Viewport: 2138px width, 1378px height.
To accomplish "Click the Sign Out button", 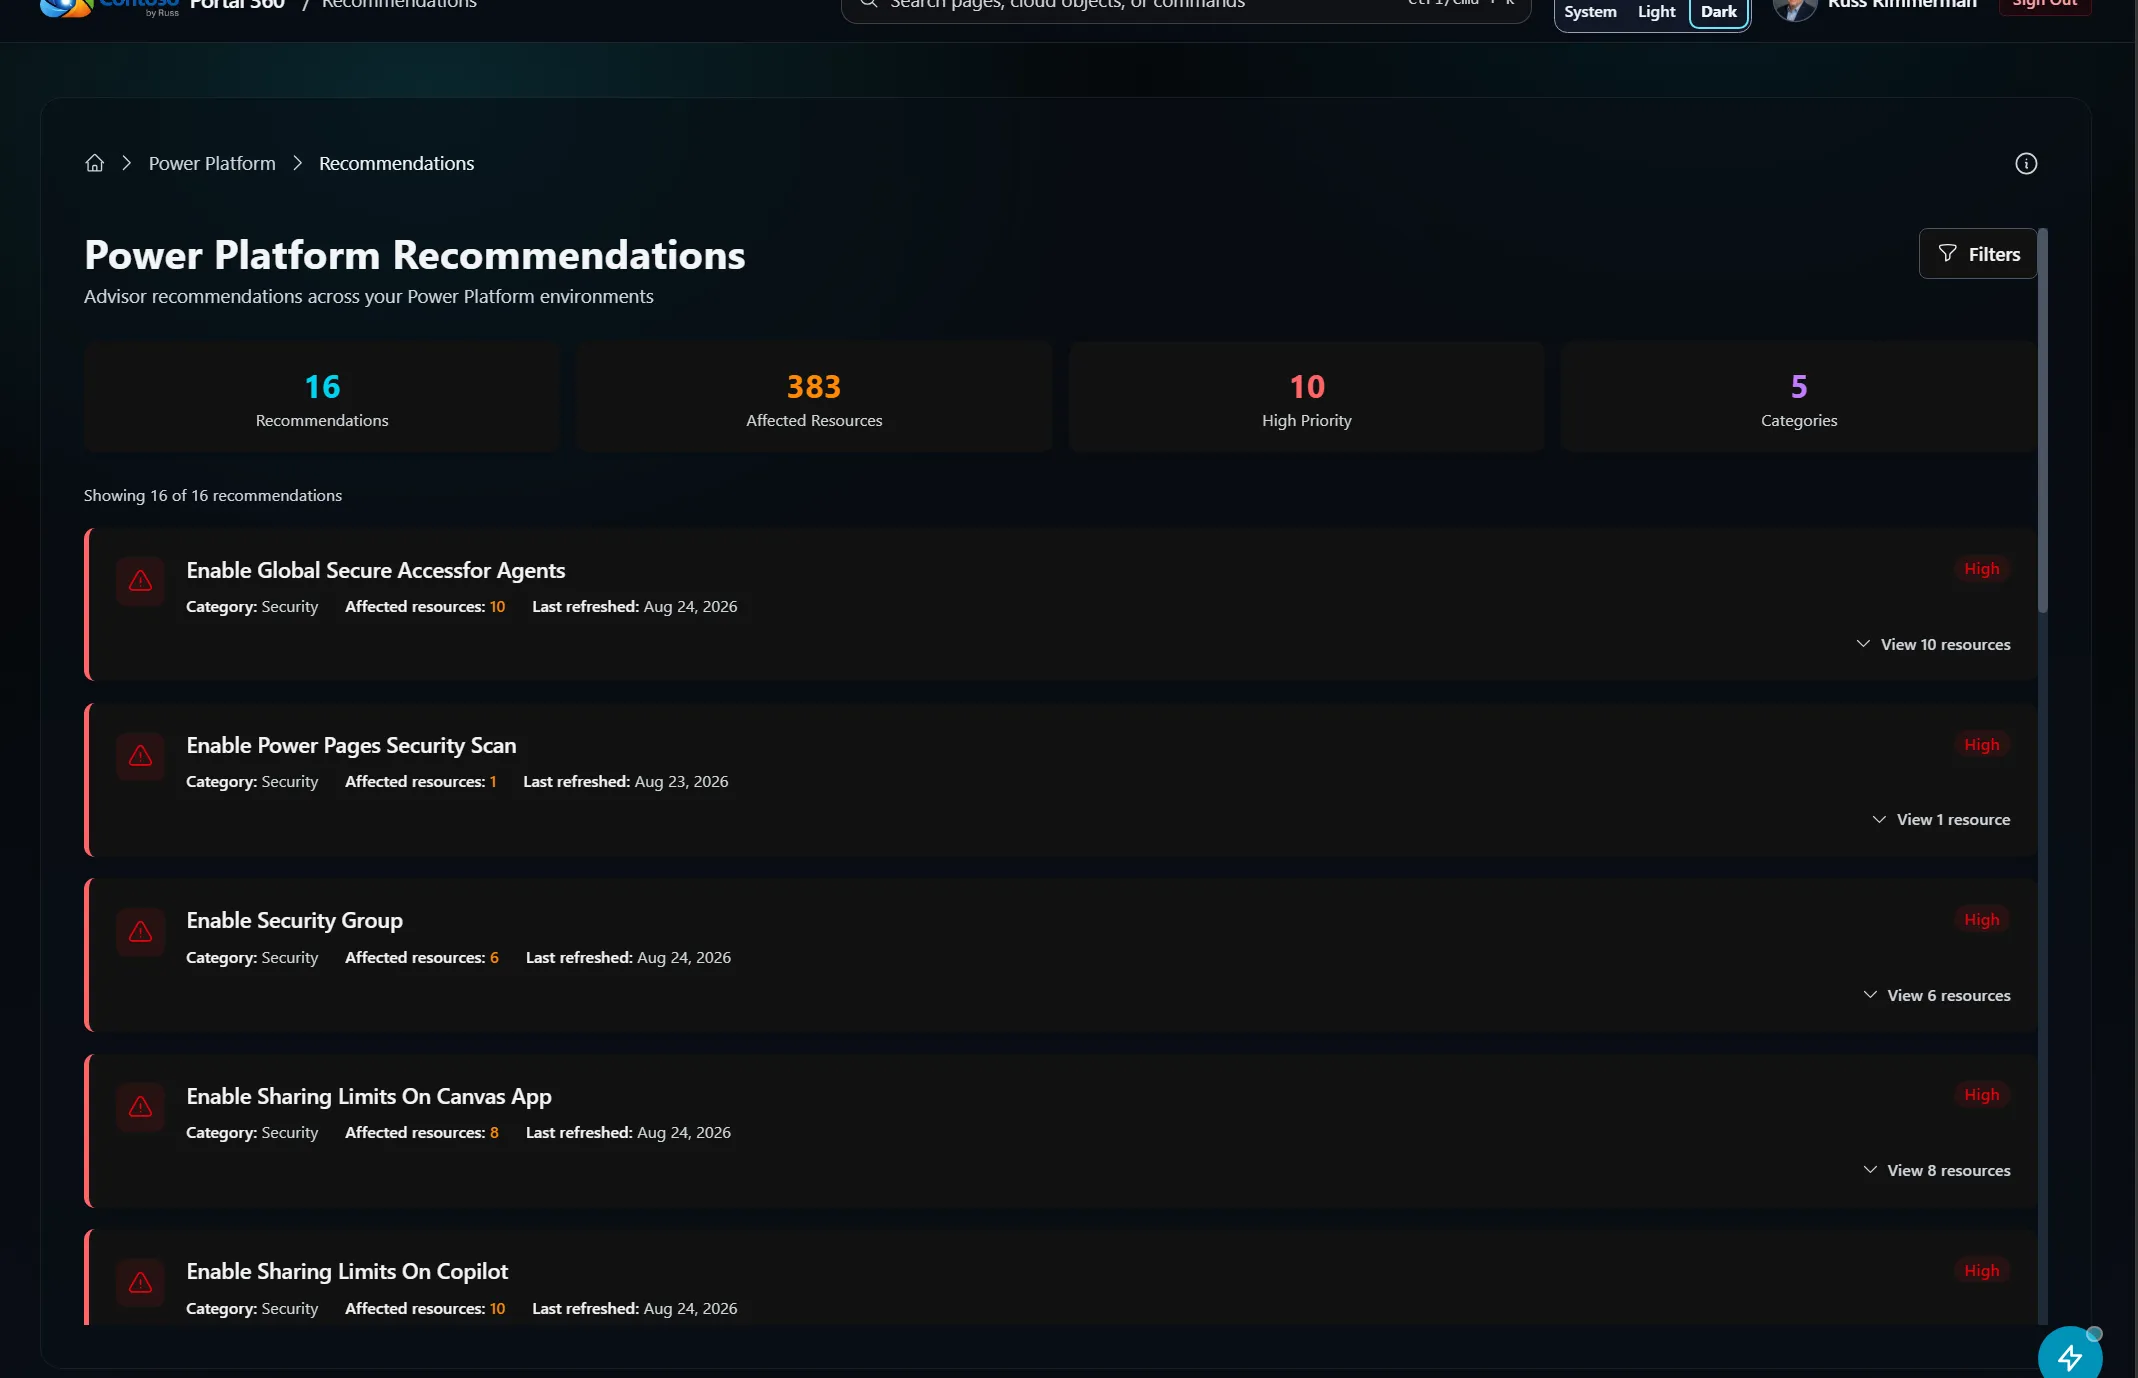I will [2044, 4].
